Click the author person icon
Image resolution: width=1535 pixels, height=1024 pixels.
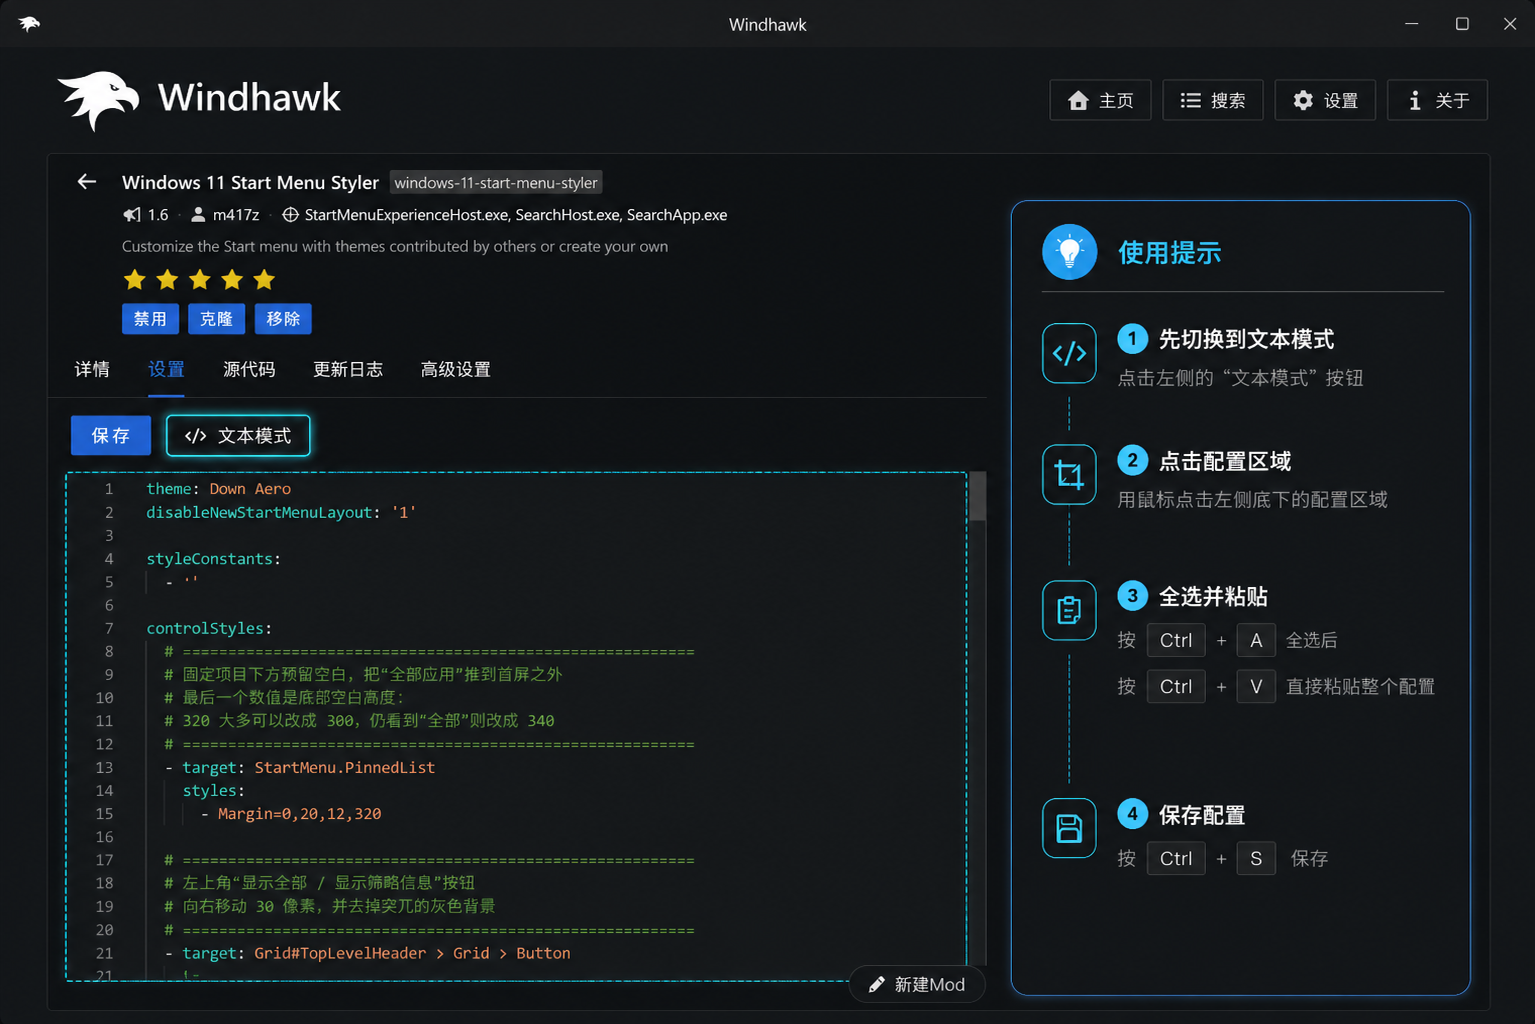(198, 215)
